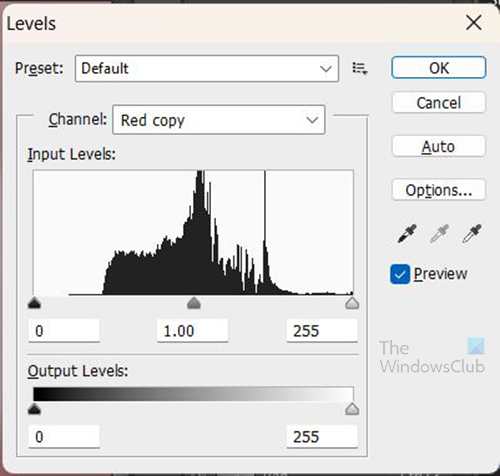Viewport: 500px width, 476px height.
Task: Click the input shadows black slider
Action: [x=34, y=303]
